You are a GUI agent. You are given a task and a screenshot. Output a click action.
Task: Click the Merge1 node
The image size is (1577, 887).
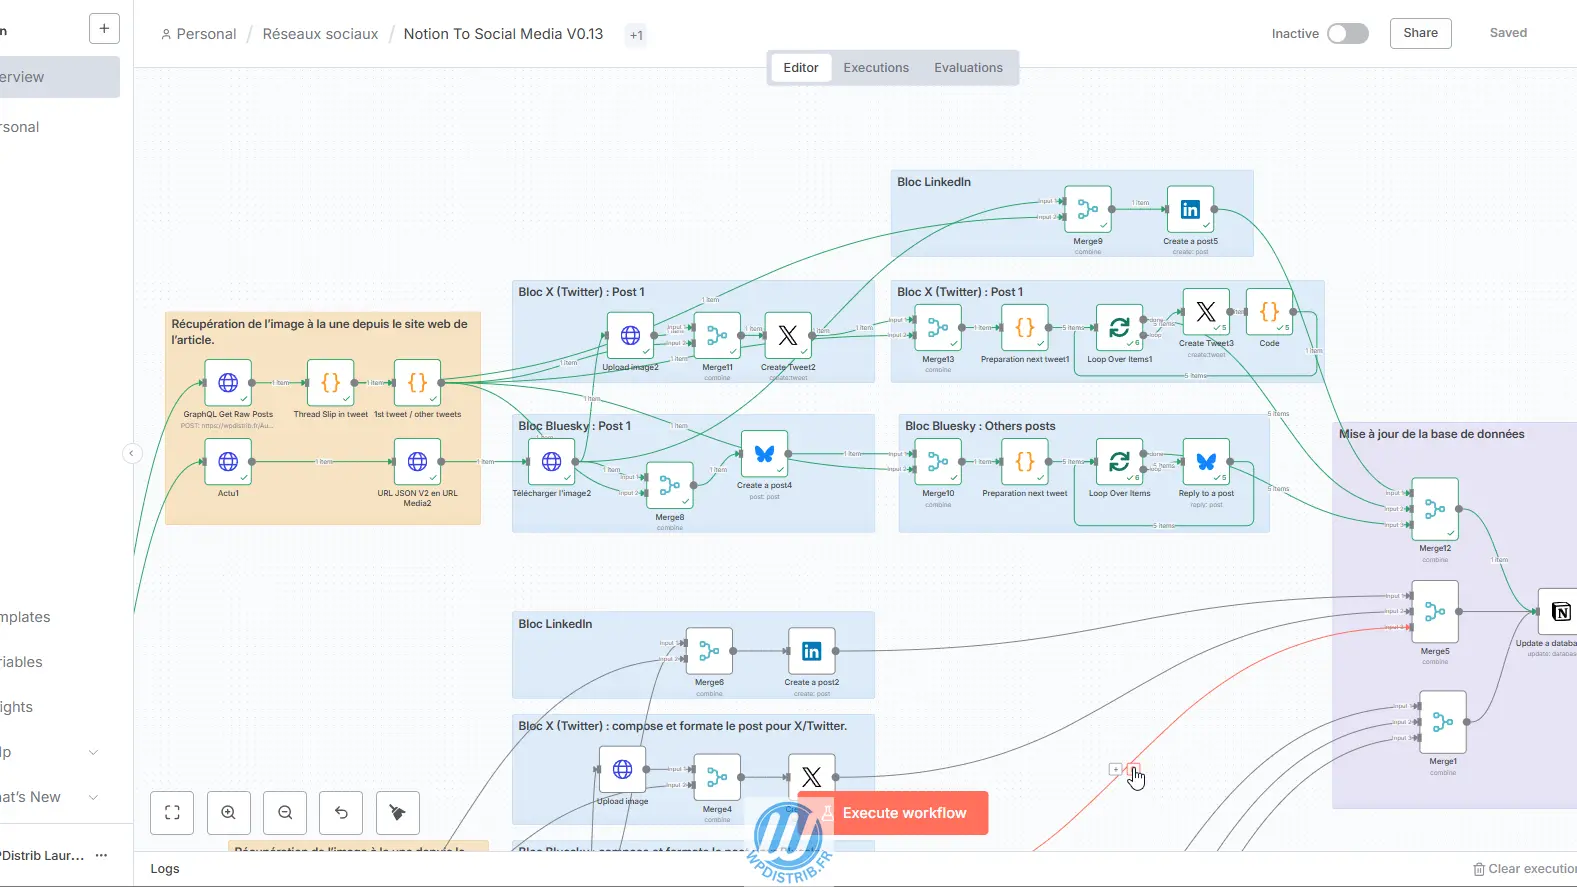pos(1443,722)
